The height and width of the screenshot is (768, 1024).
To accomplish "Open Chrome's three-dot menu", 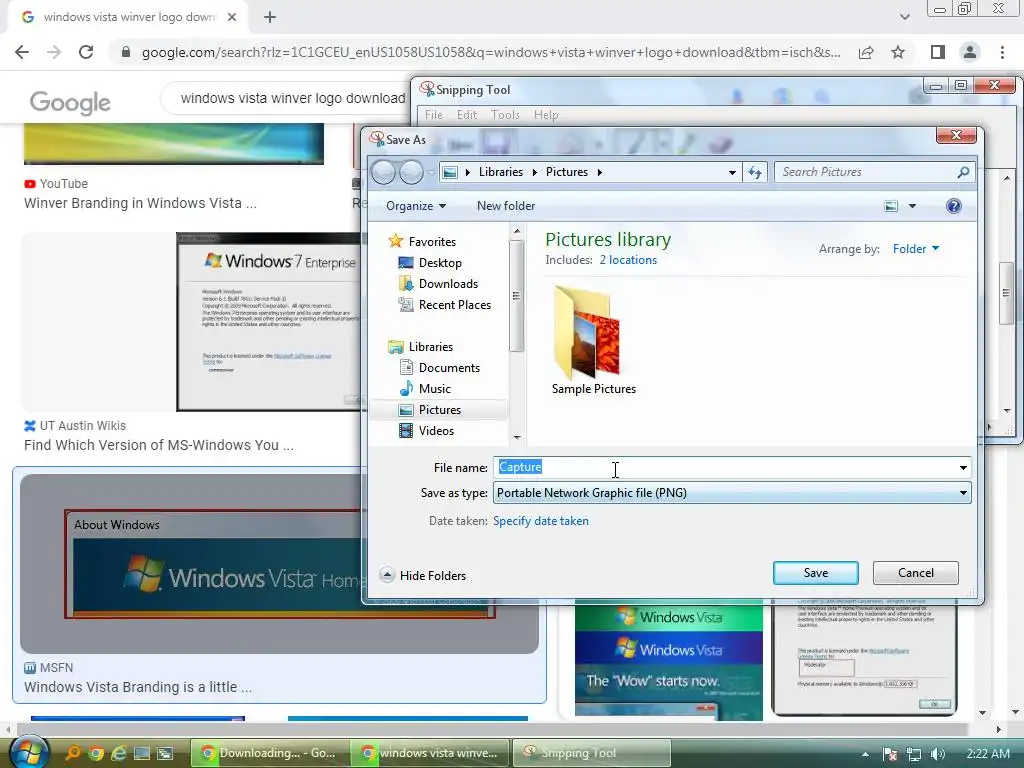I will click(x=1002, y=52).
